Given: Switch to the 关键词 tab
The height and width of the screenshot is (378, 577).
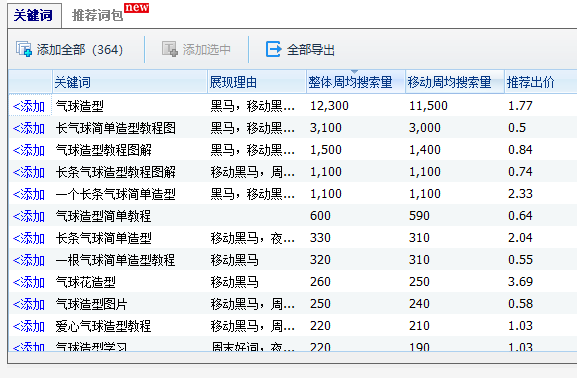Looking at the screenshot, I should 33,15.
